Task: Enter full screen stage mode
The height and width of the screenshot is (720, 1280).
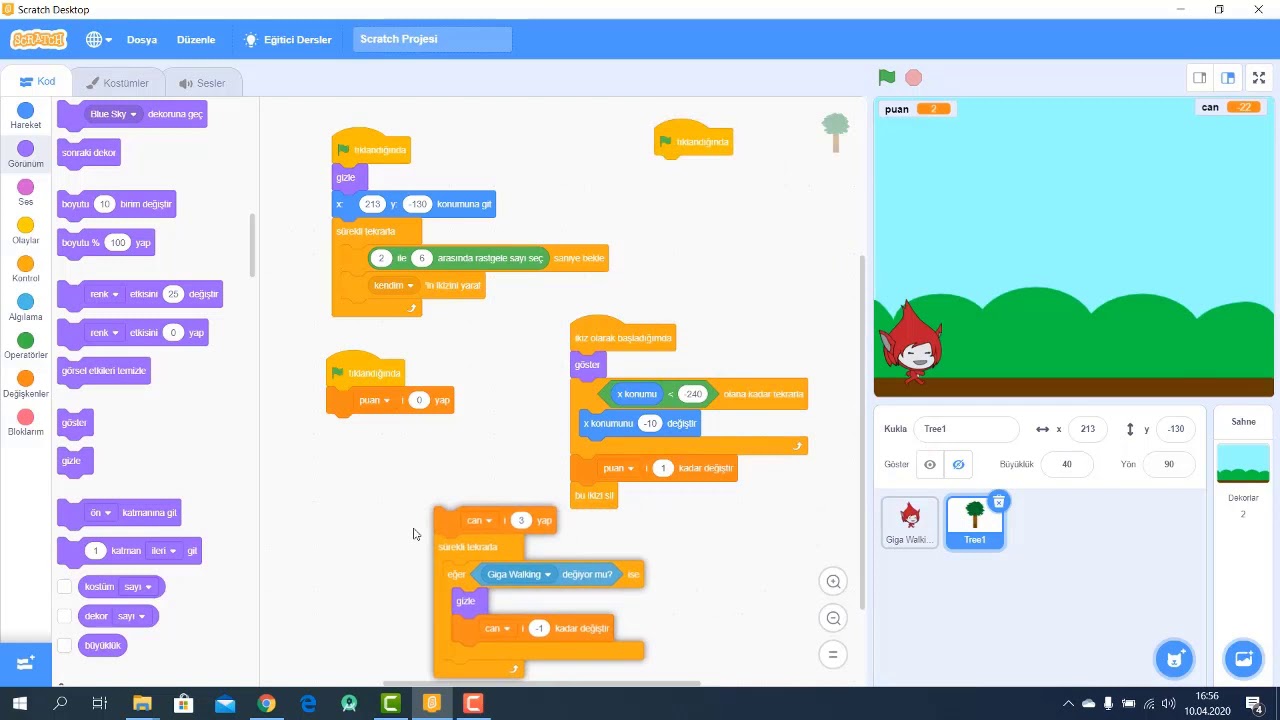Action: point(1259,78)
